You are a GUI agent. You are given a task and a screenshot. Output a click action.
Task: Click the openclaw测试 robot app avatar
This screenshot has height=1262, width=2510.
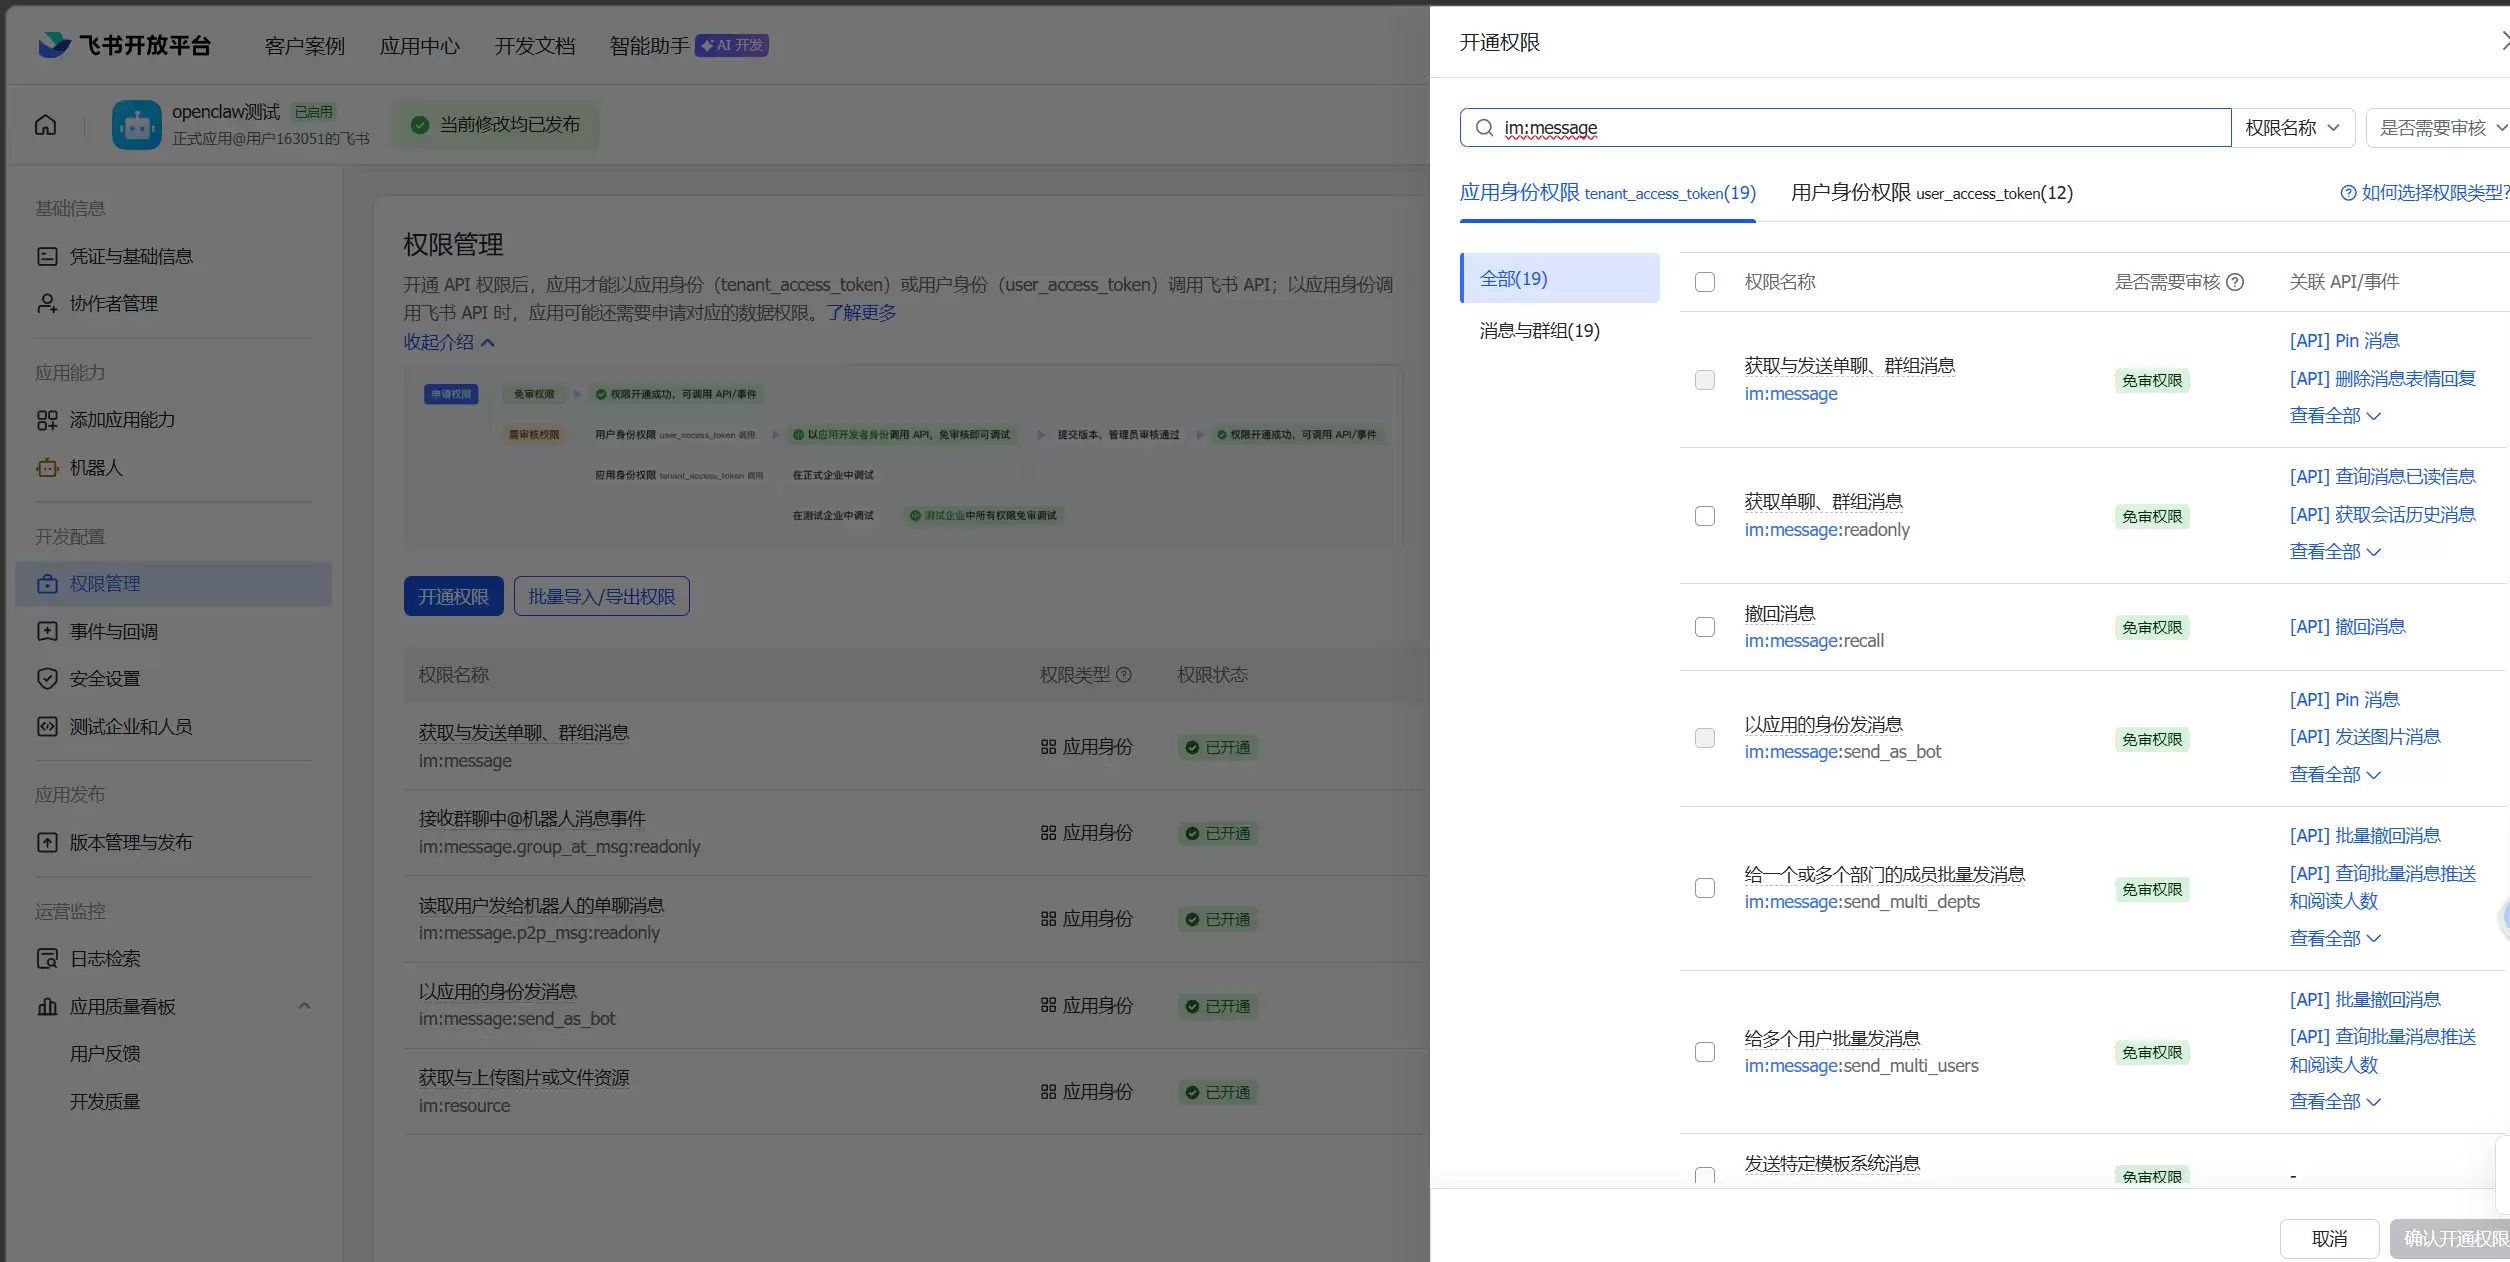[137, 125]
